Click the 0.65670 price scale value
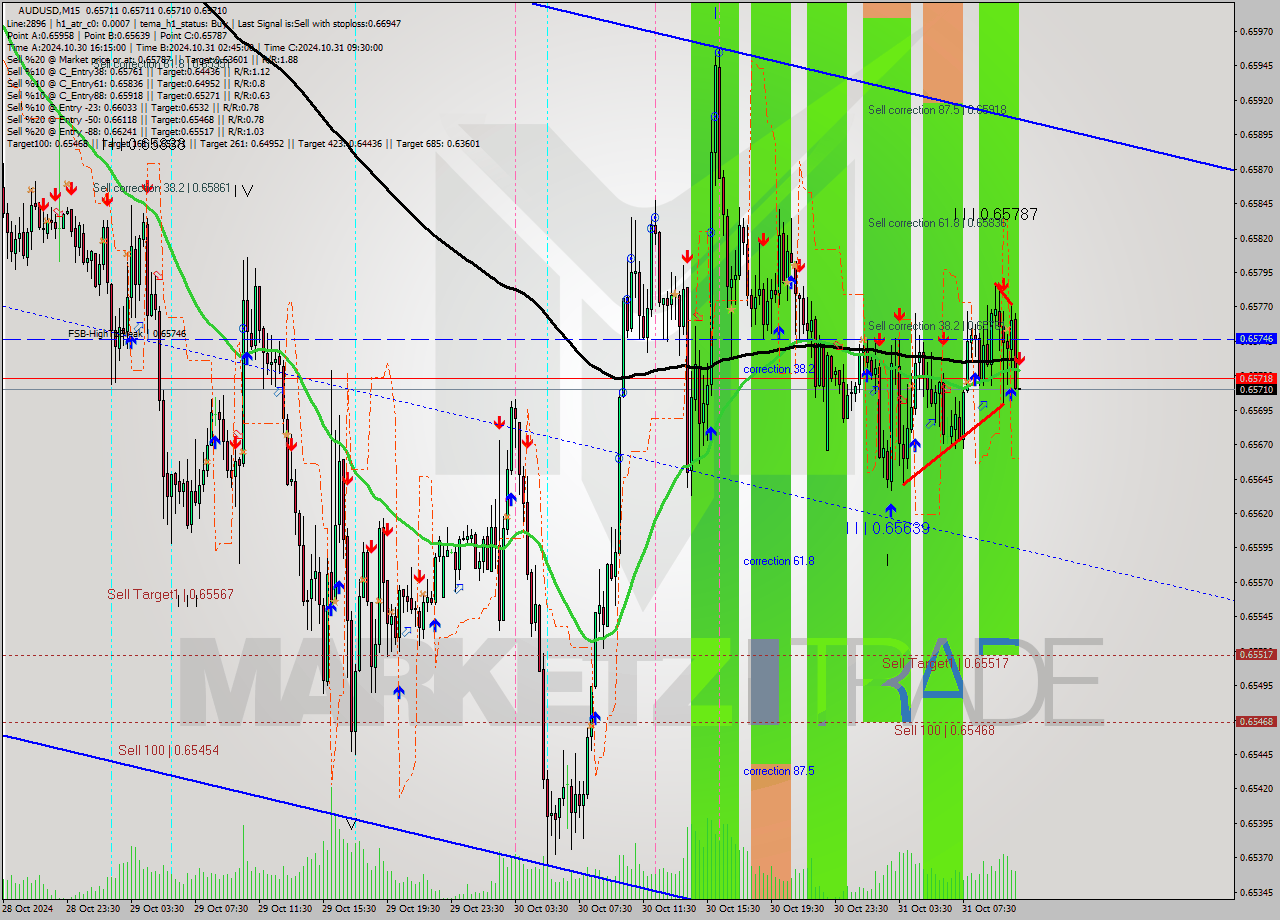 pos(1256,444)
